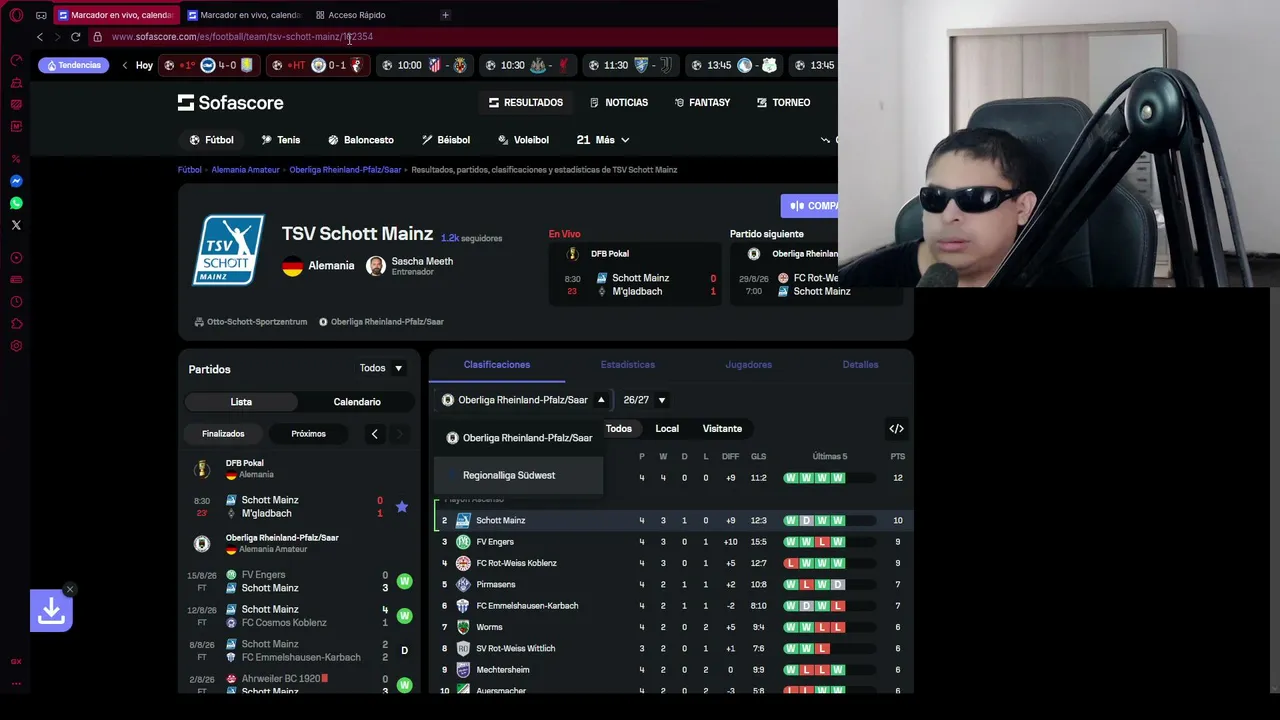The image size is (1280, 720).
Task: Go to Sofascore home via logo
Action: pyautogui.click(x=231, y=102)
